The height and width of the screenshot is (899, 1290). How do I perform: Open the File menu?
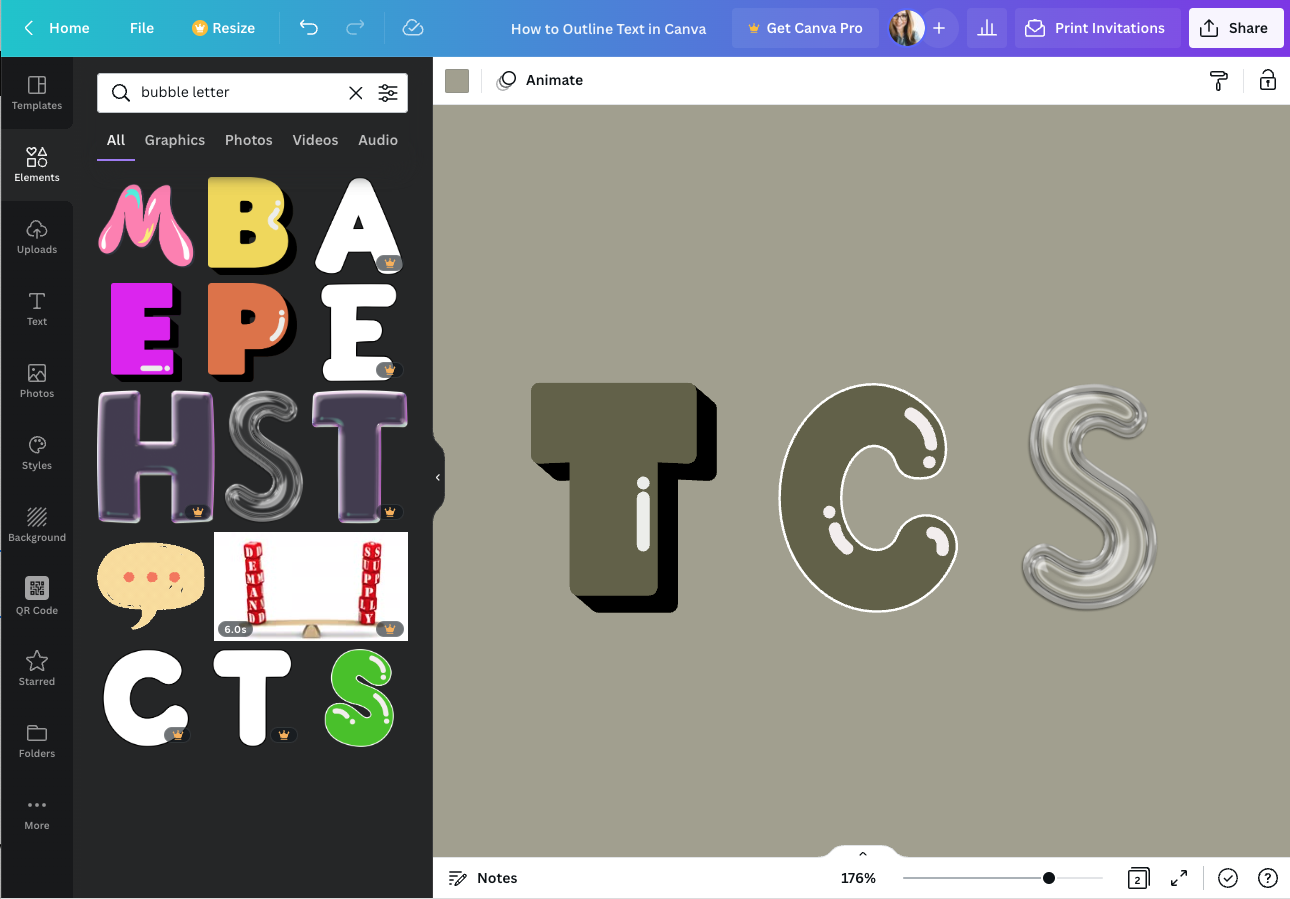pos(141,27)
